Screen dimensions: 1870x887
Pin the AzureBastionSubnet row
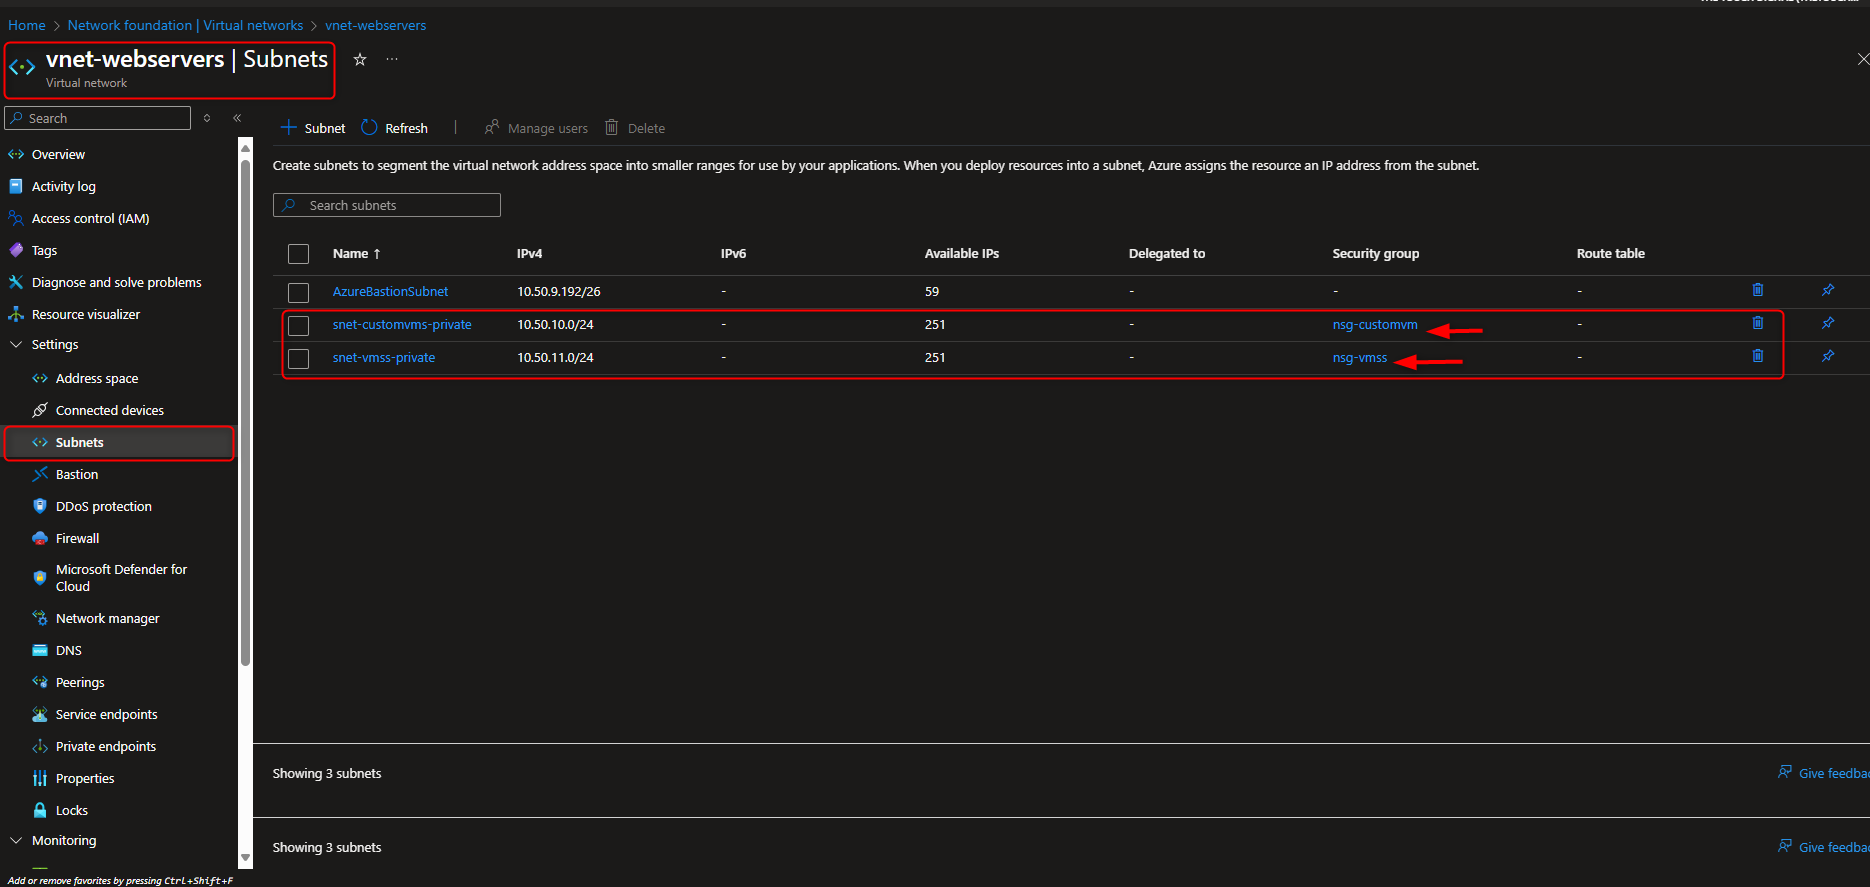[1828, 290]
